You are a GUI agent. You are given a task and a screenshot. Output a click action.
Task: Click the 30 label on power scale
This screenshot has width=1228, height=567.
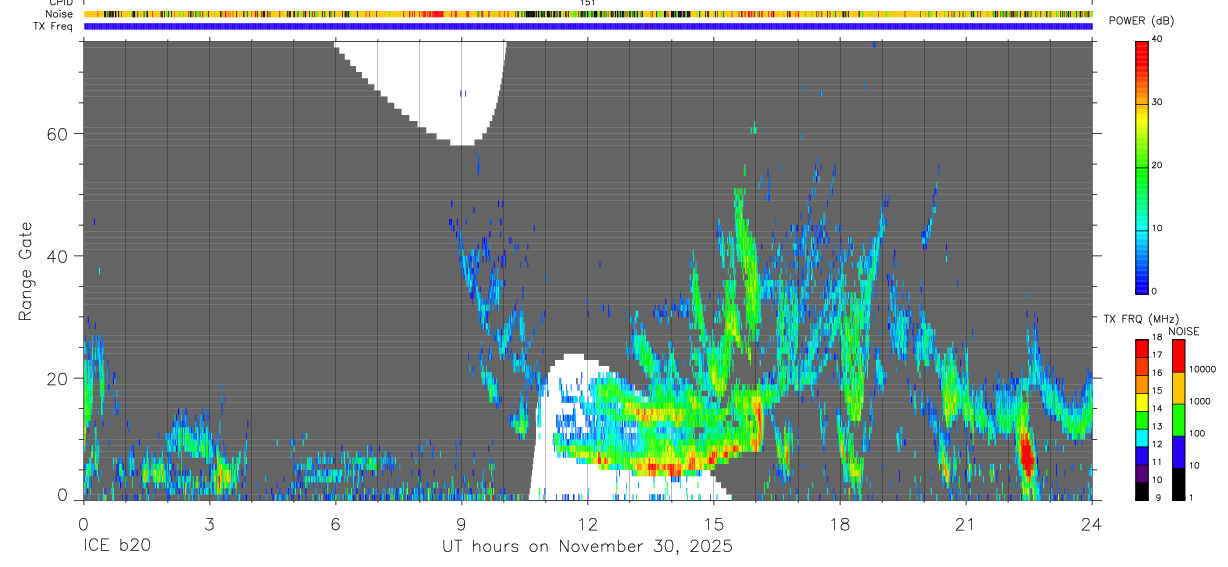point(1158,102)
